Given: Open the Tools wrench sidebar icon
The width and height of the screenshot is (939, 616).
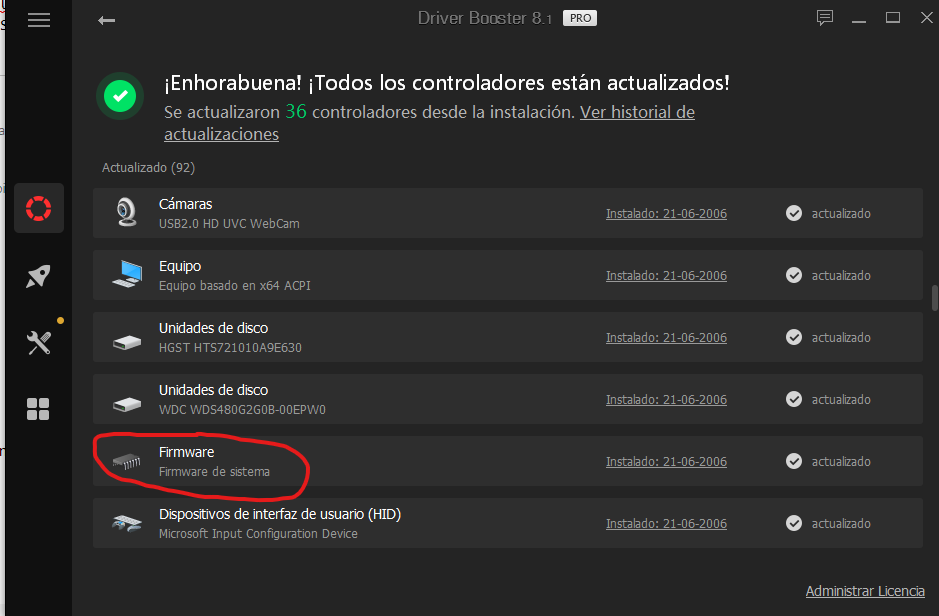Looking at the screenshot, I should click(x=38, y=343).
